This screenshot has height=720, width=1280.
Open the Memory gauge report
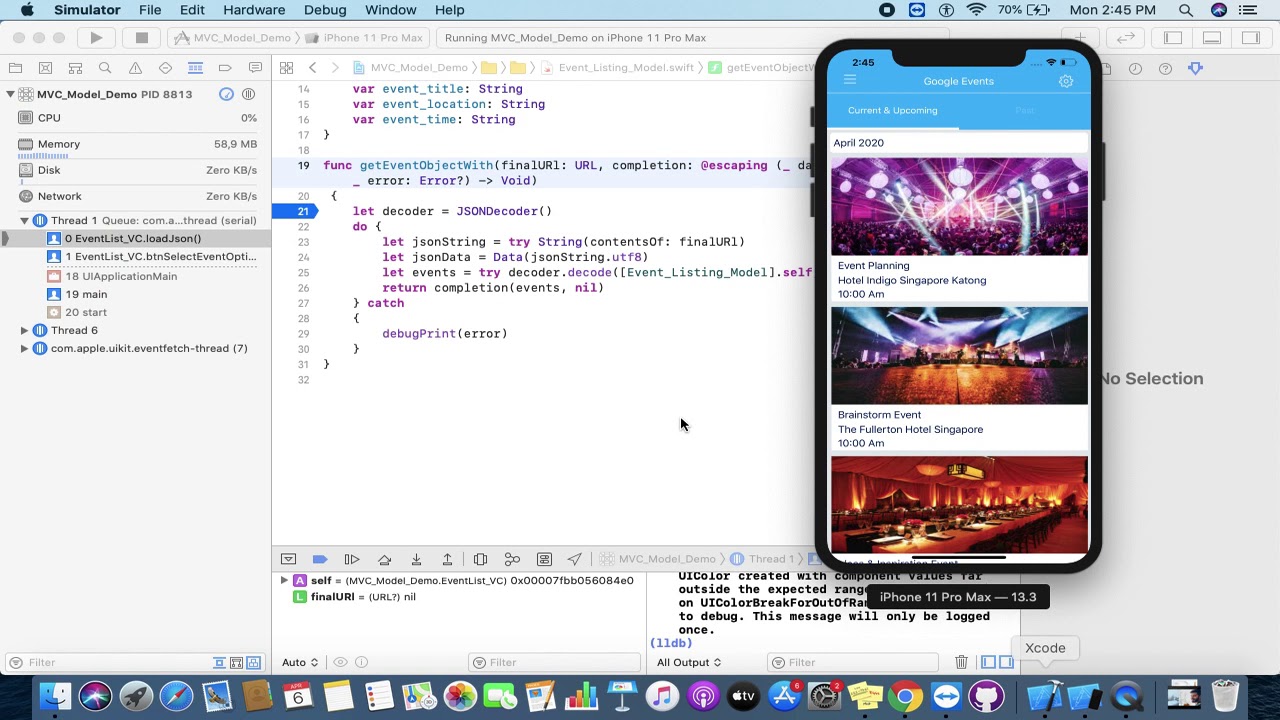[x=135, y=144]
